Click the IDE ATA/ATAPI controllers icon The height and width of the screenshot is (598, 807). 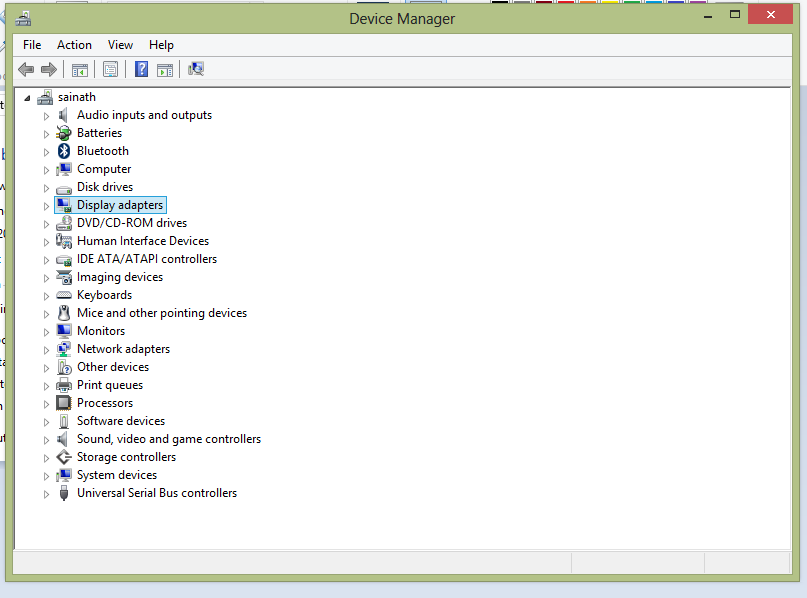[64, 260]
